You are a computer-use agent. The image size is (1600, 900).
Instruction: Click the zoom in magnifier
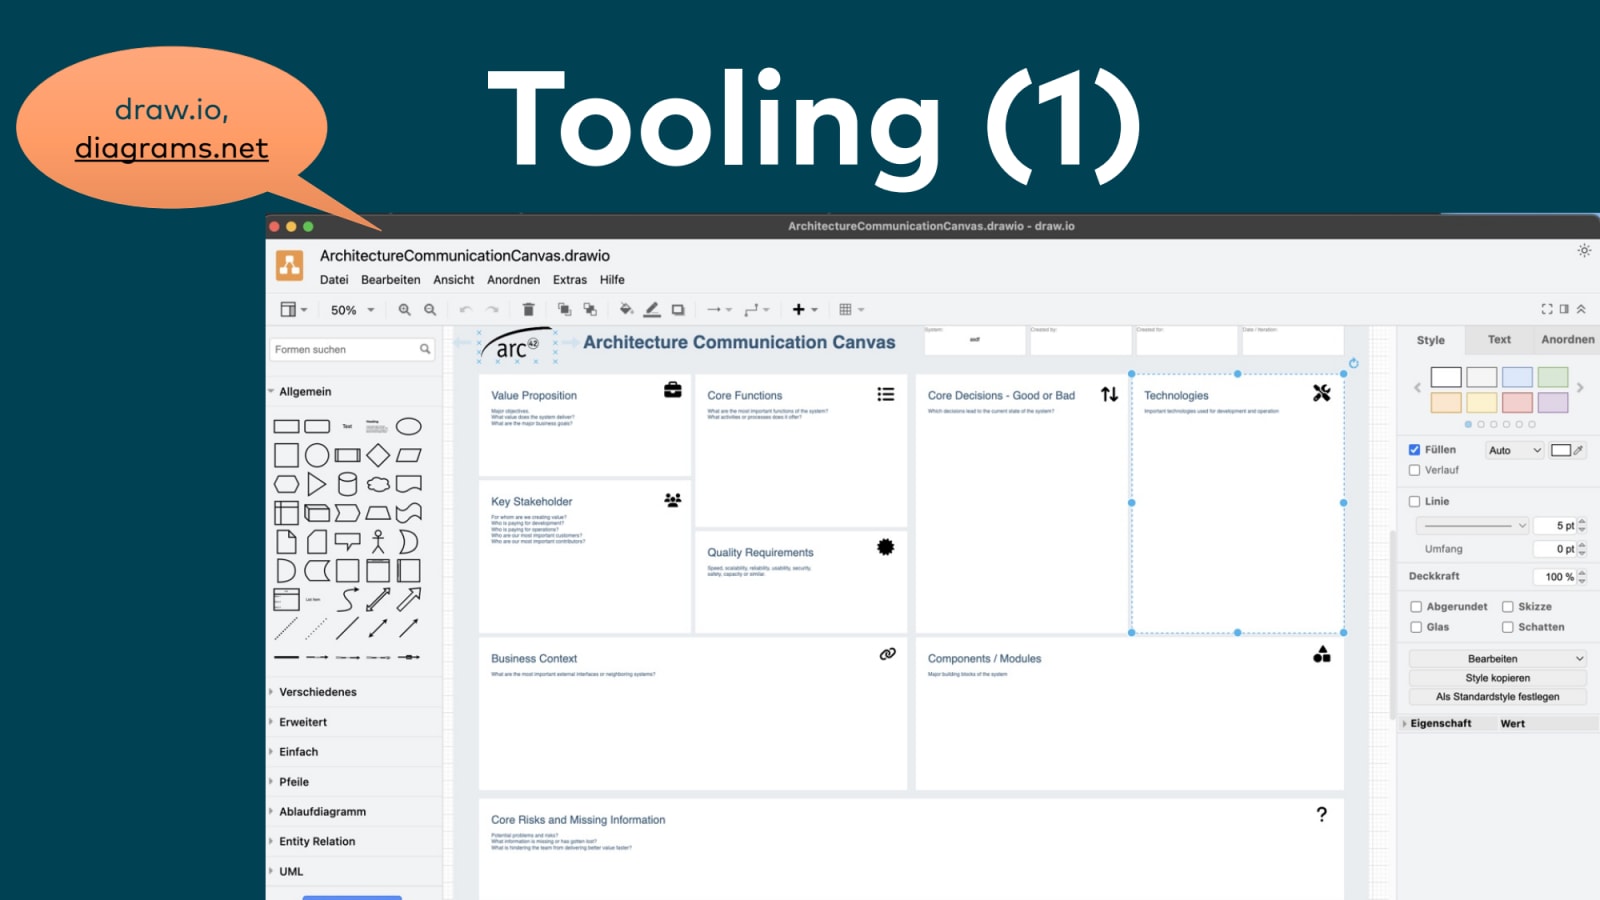[404, 310]
